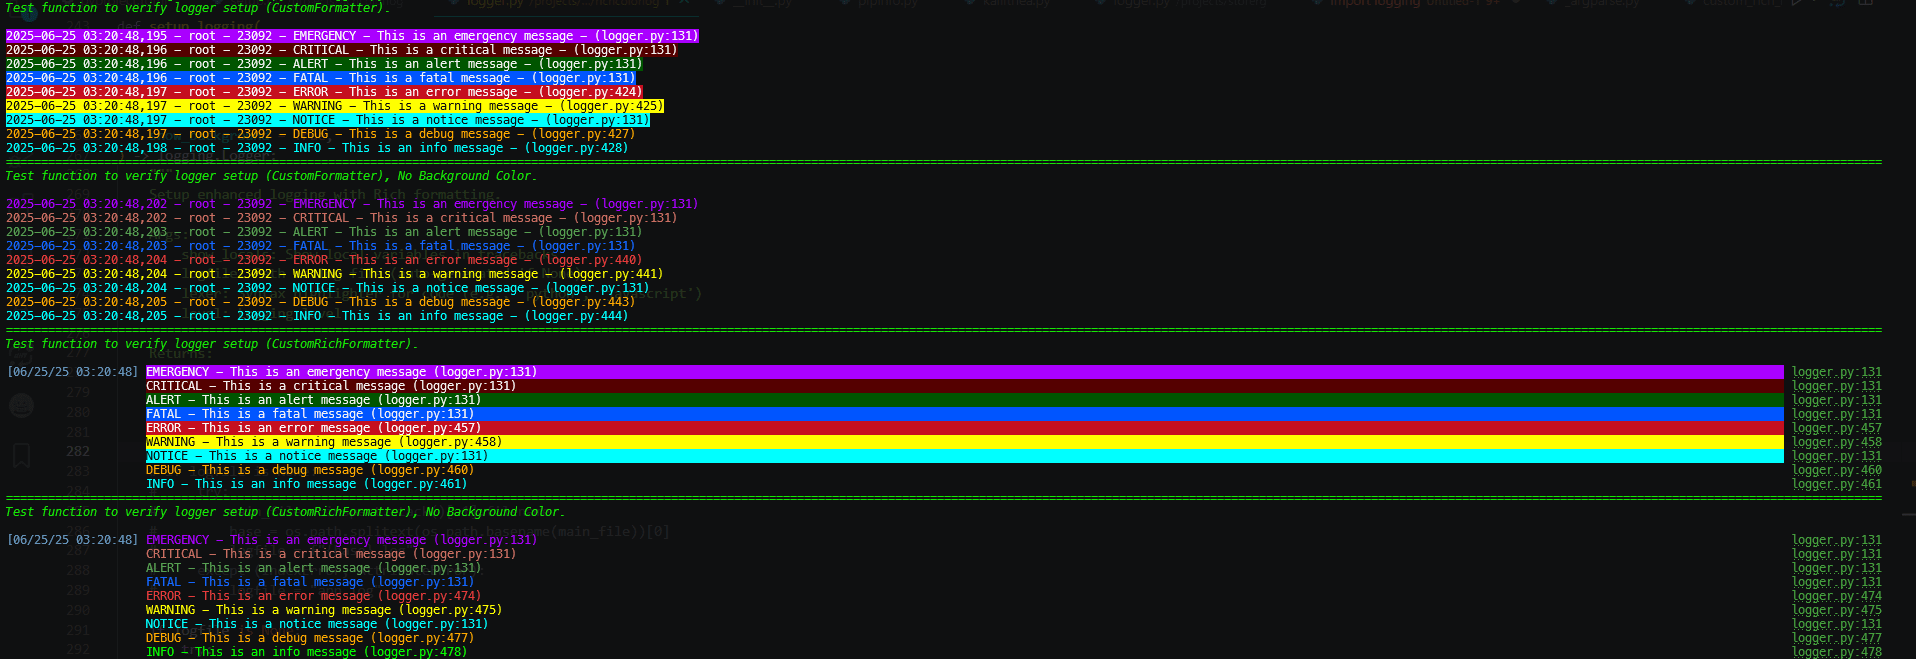Select the CRITICAL line timestamped 03:20:48,202

pyautogui.click(x=341, y=218)
